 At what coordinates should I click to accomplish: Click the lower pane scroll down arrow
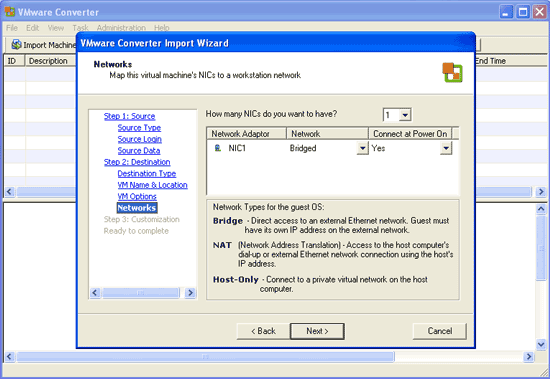(541, 344)
